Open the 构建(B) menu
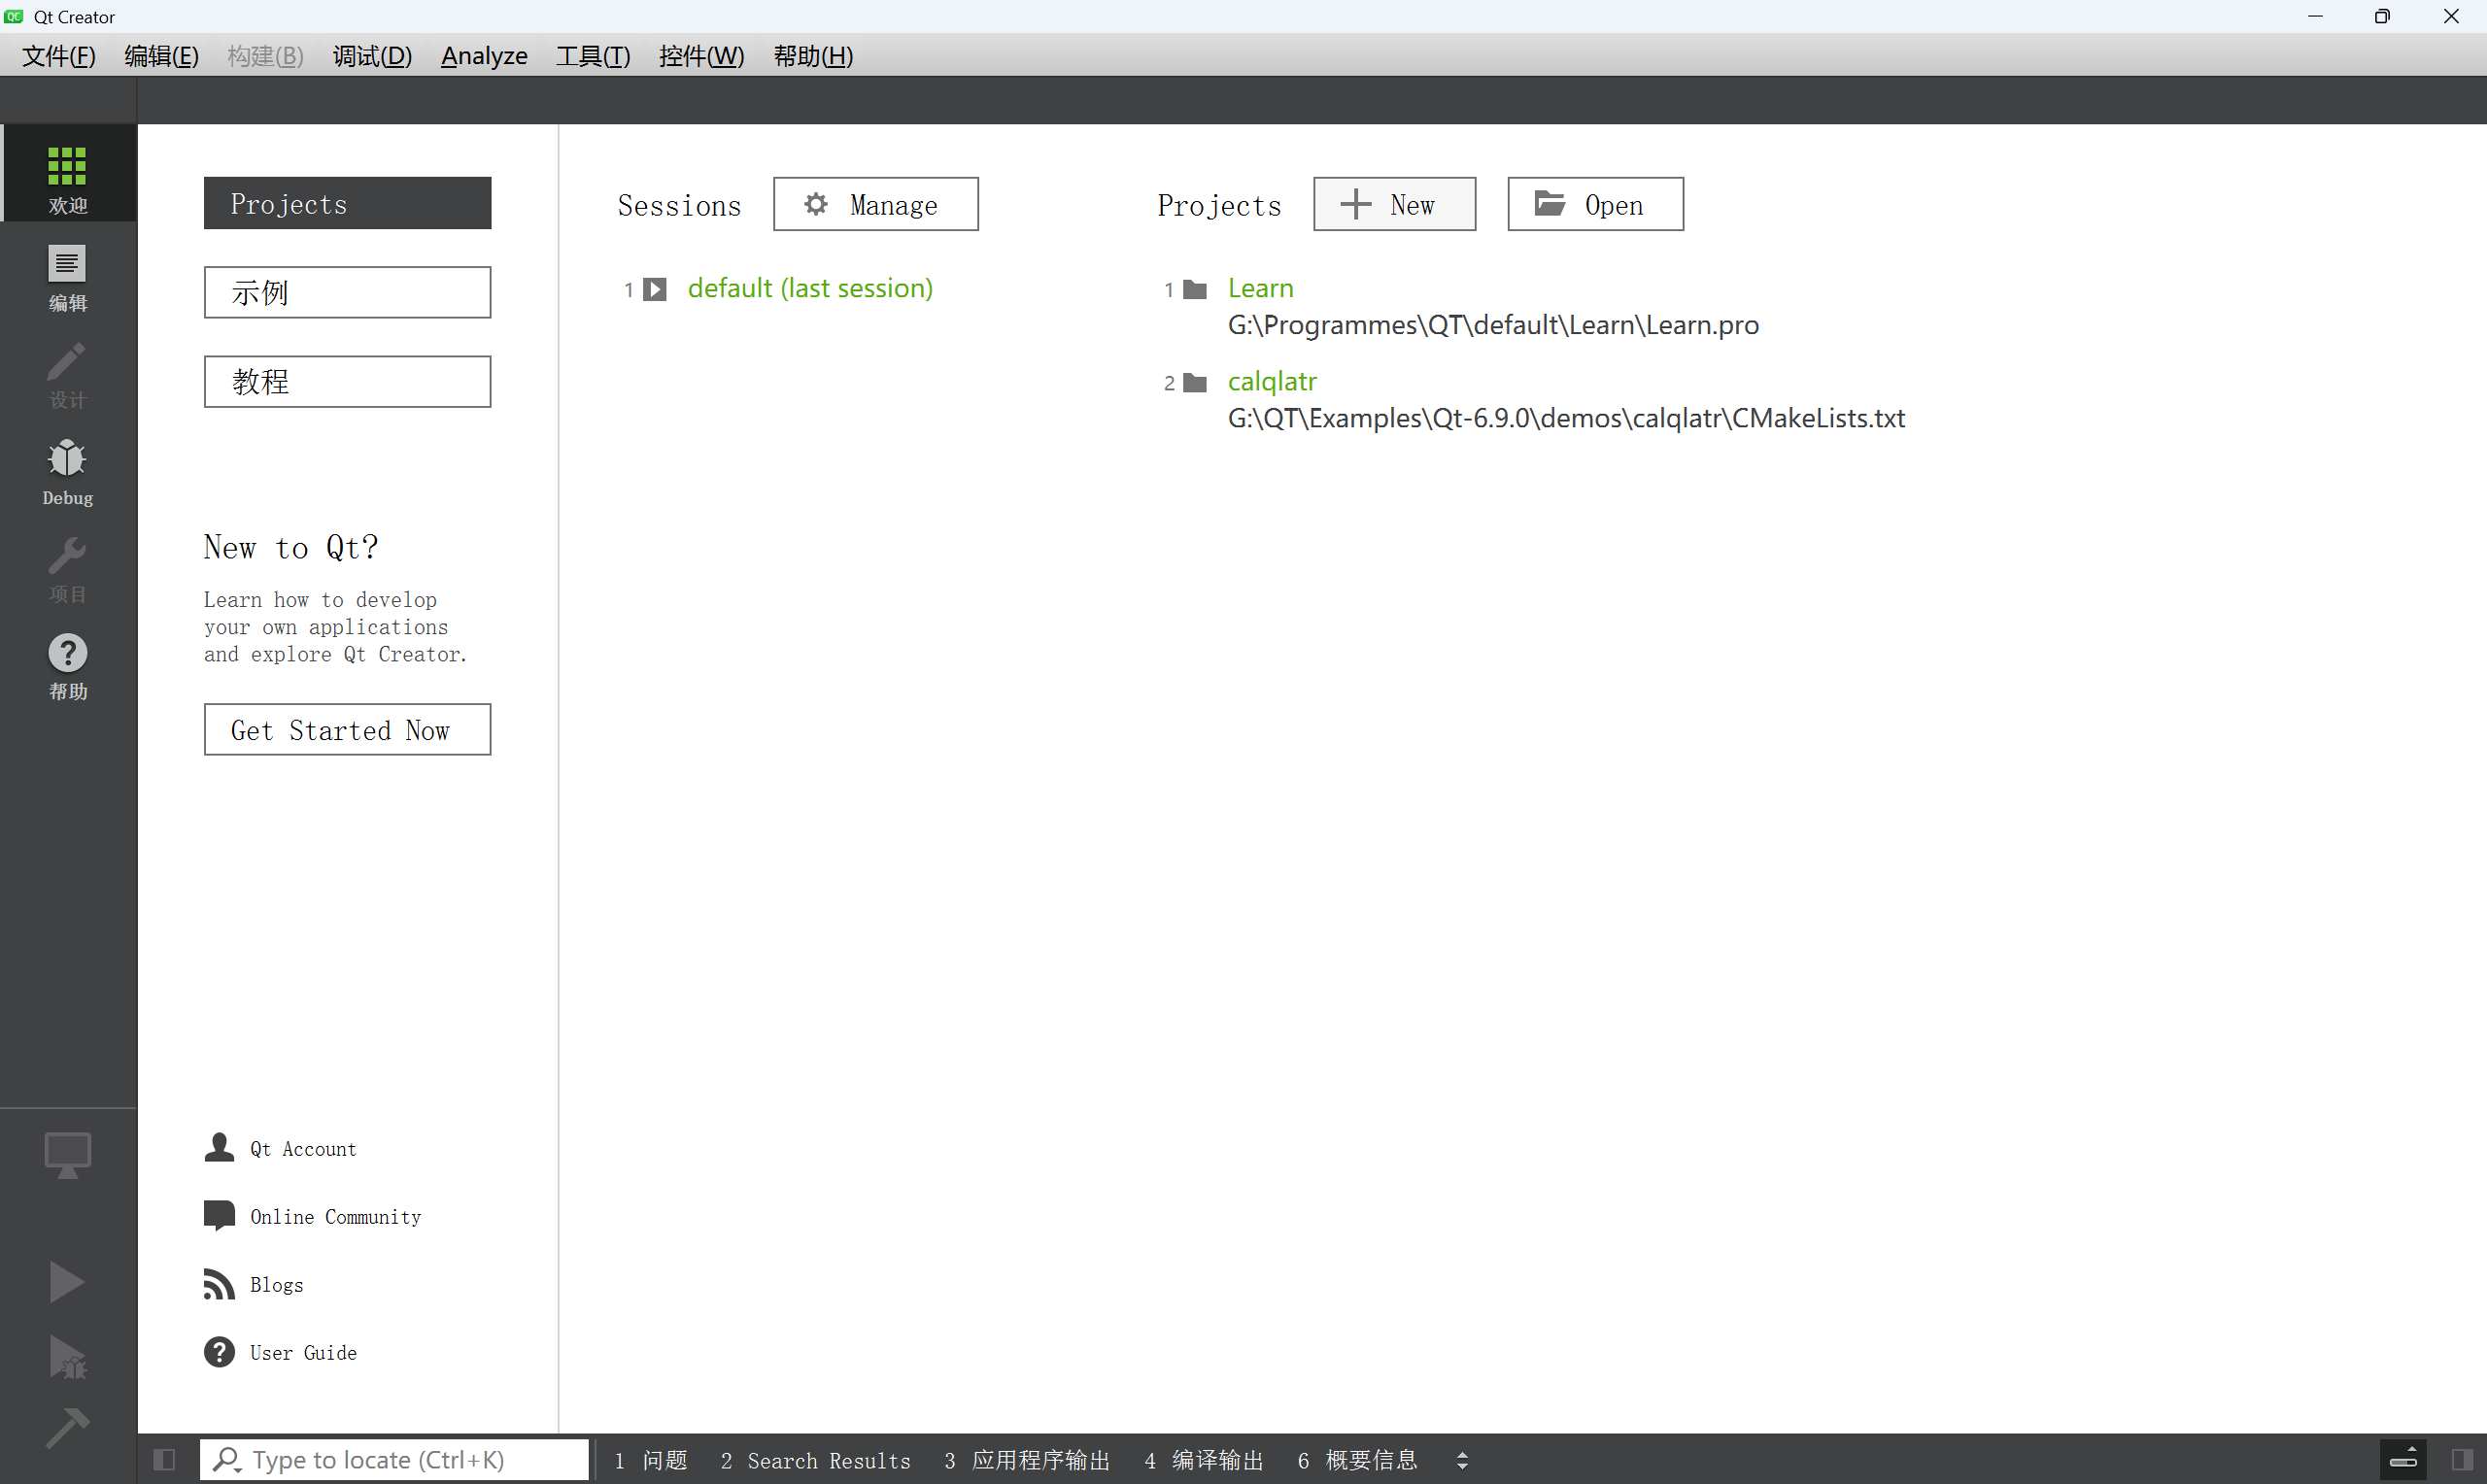 click(x=265, y=56)
